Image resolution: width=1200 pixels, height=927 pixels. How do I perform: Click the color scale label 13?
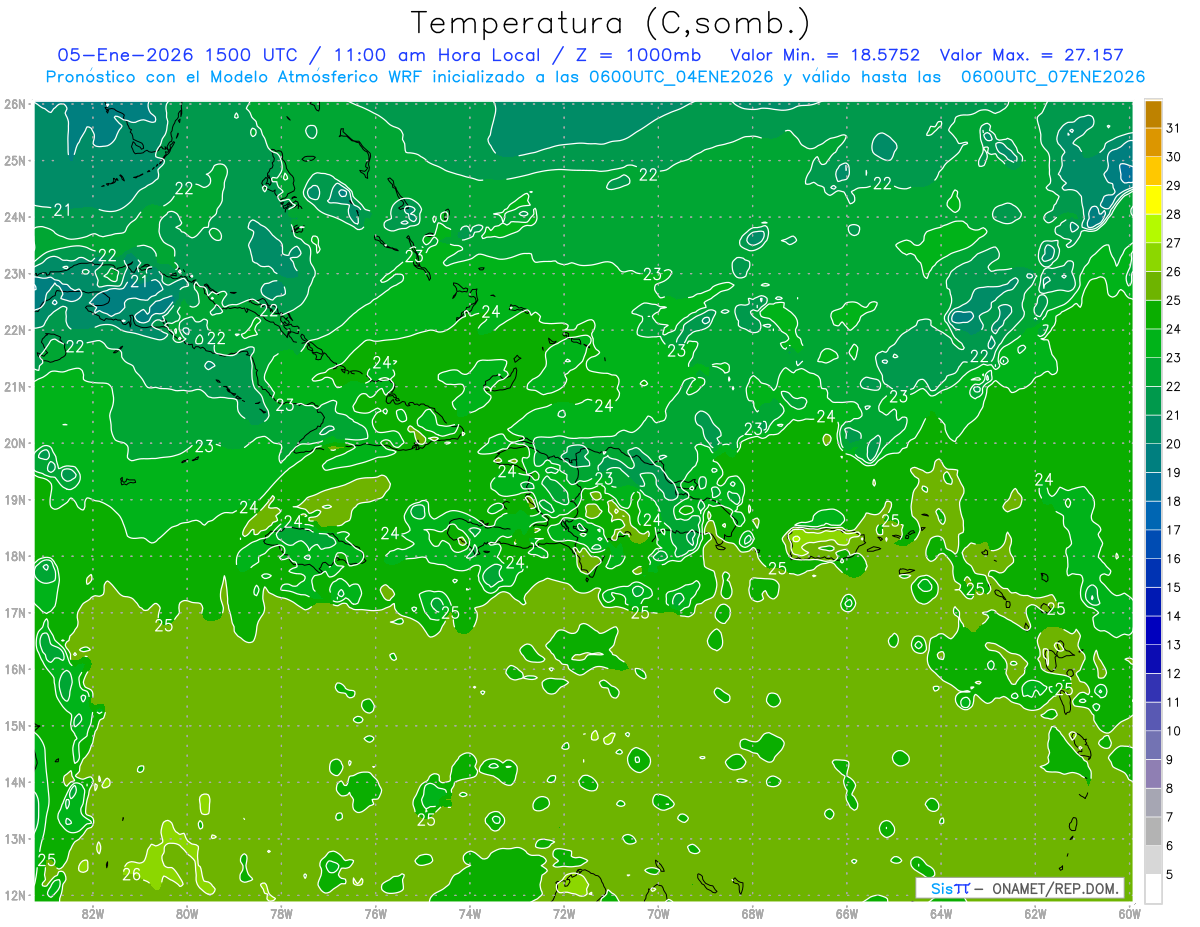tap(1173, 644)
